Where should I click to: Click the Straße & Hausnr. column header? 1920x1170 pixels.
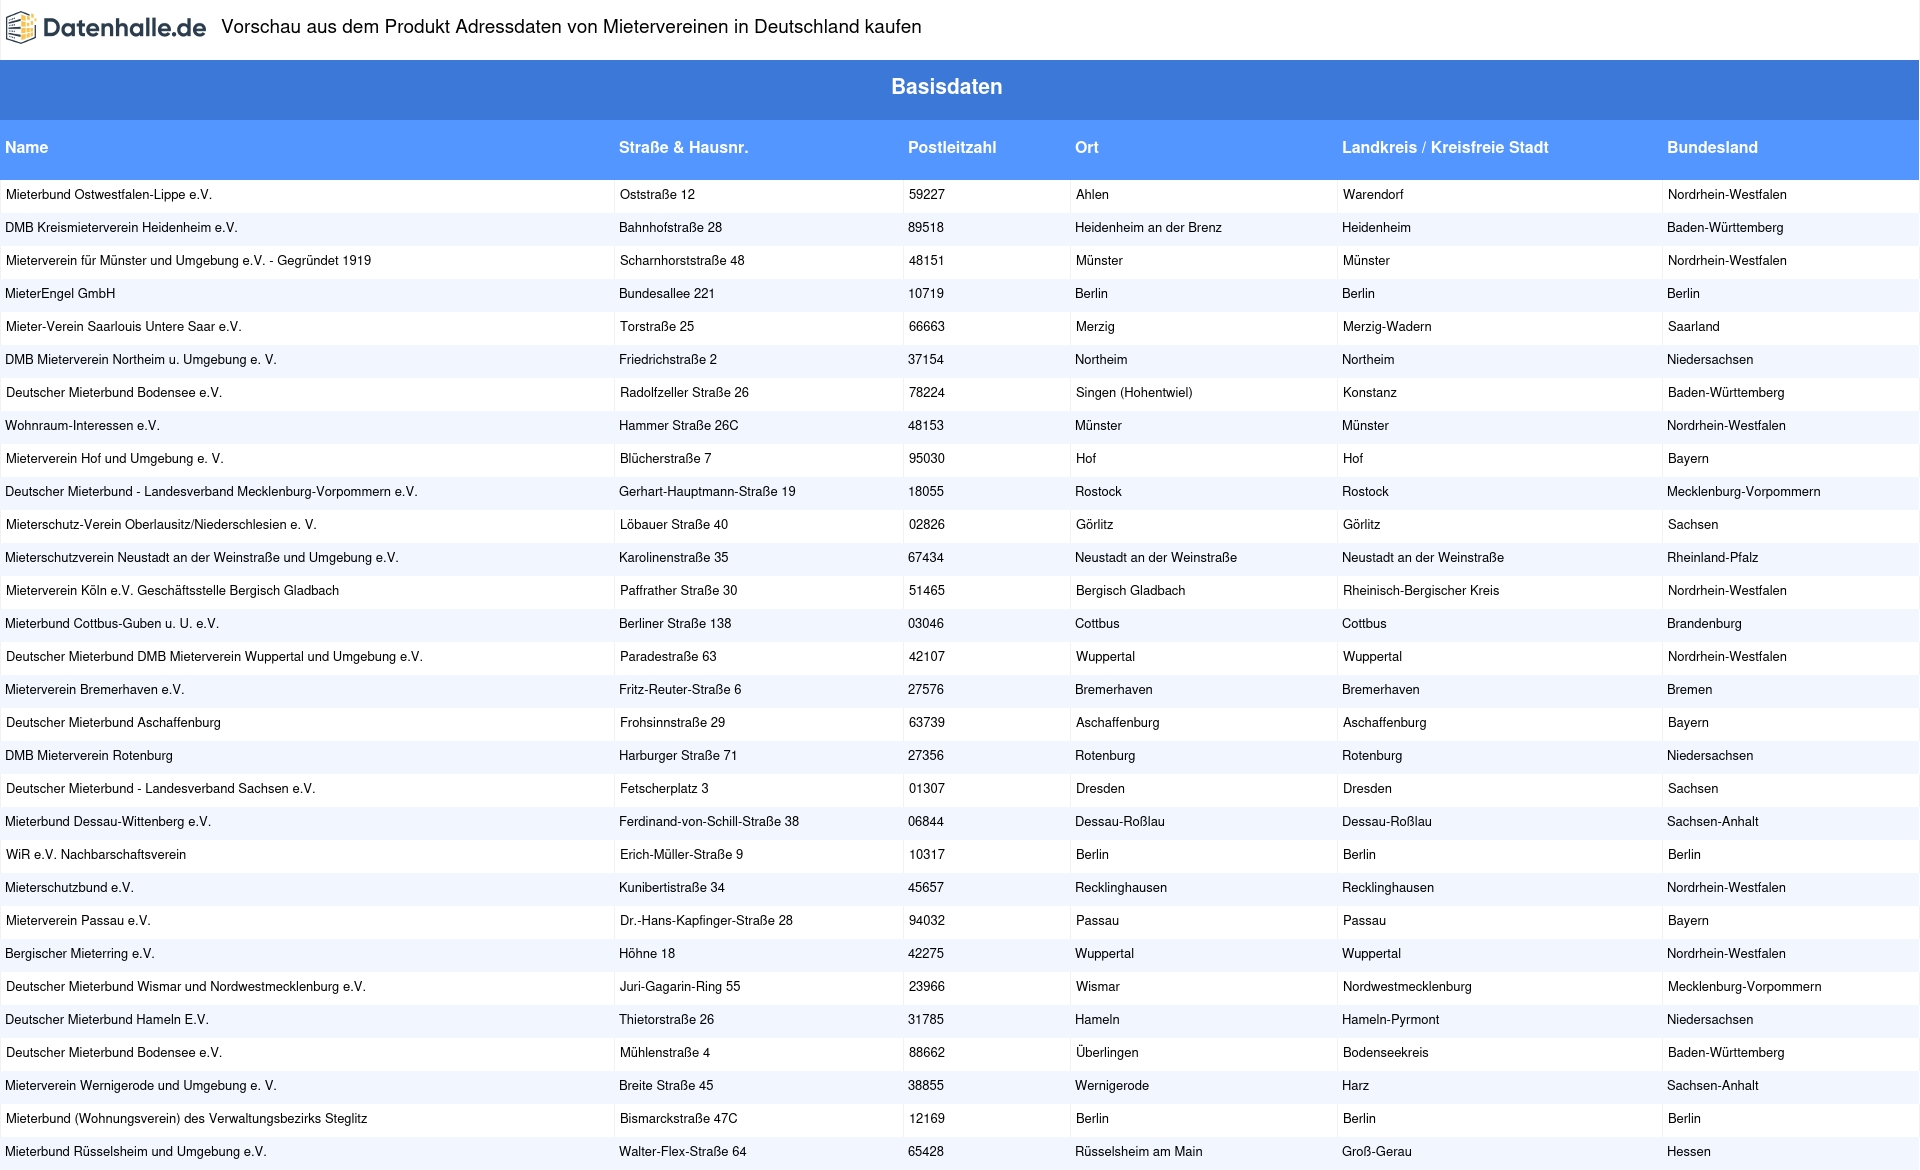coord(683,148)
